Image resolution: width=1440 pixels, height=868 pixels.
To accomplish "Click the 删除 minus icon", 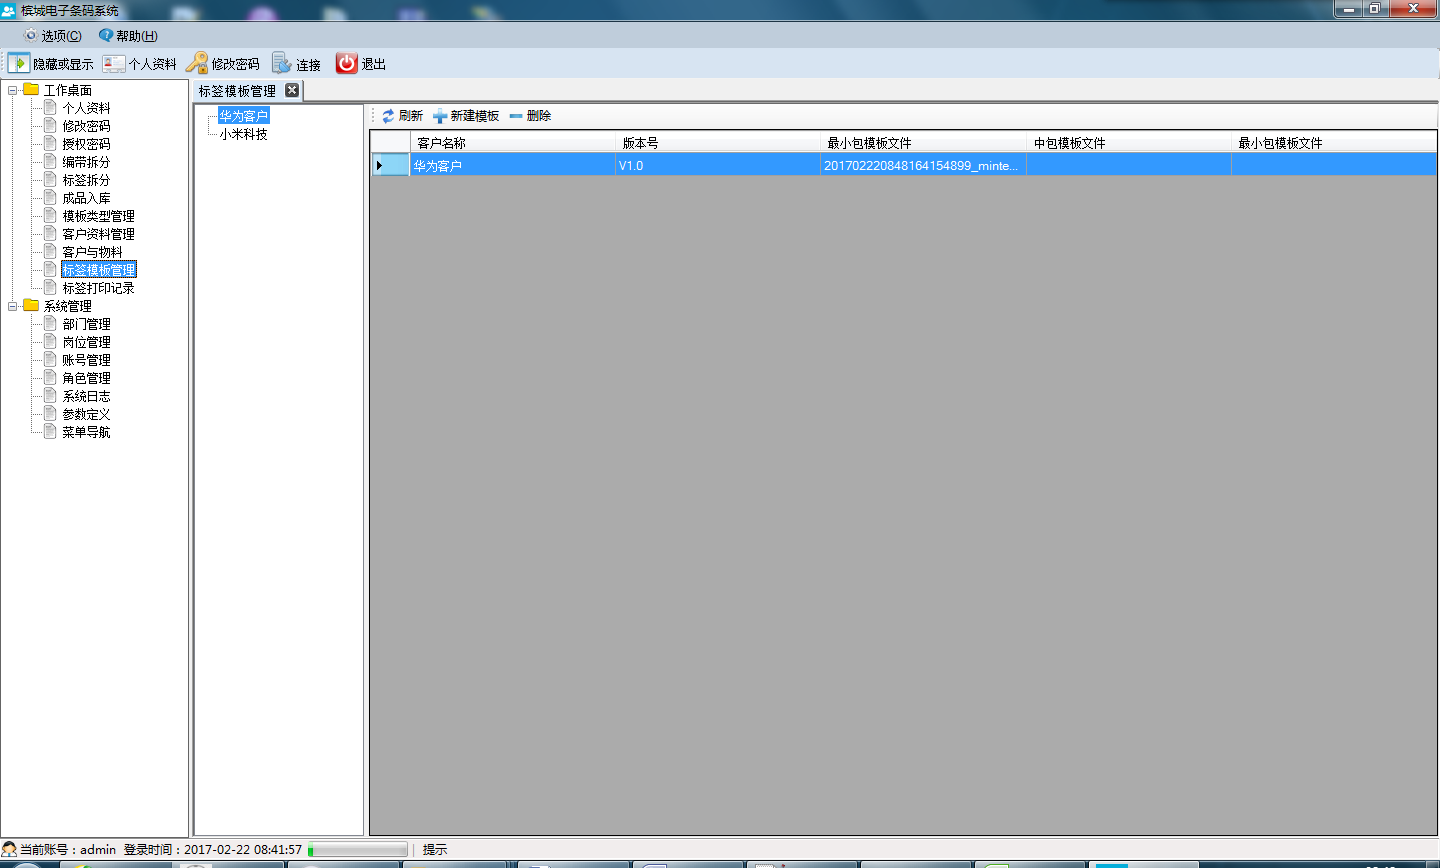I will [x=516, y=116].
